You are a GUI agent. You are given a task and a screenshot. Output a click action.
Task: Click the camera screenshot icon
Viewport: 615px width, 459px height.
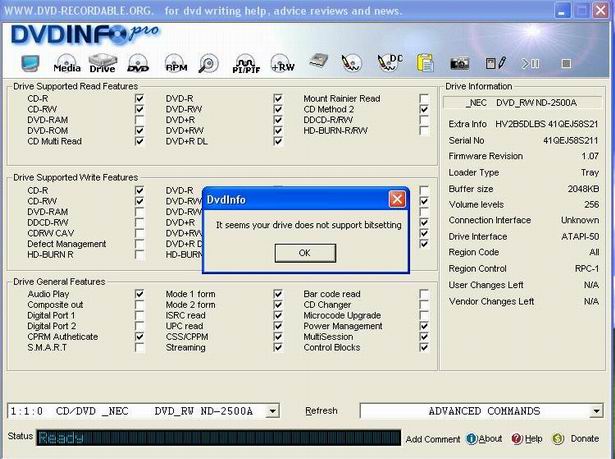click(459, 64)
